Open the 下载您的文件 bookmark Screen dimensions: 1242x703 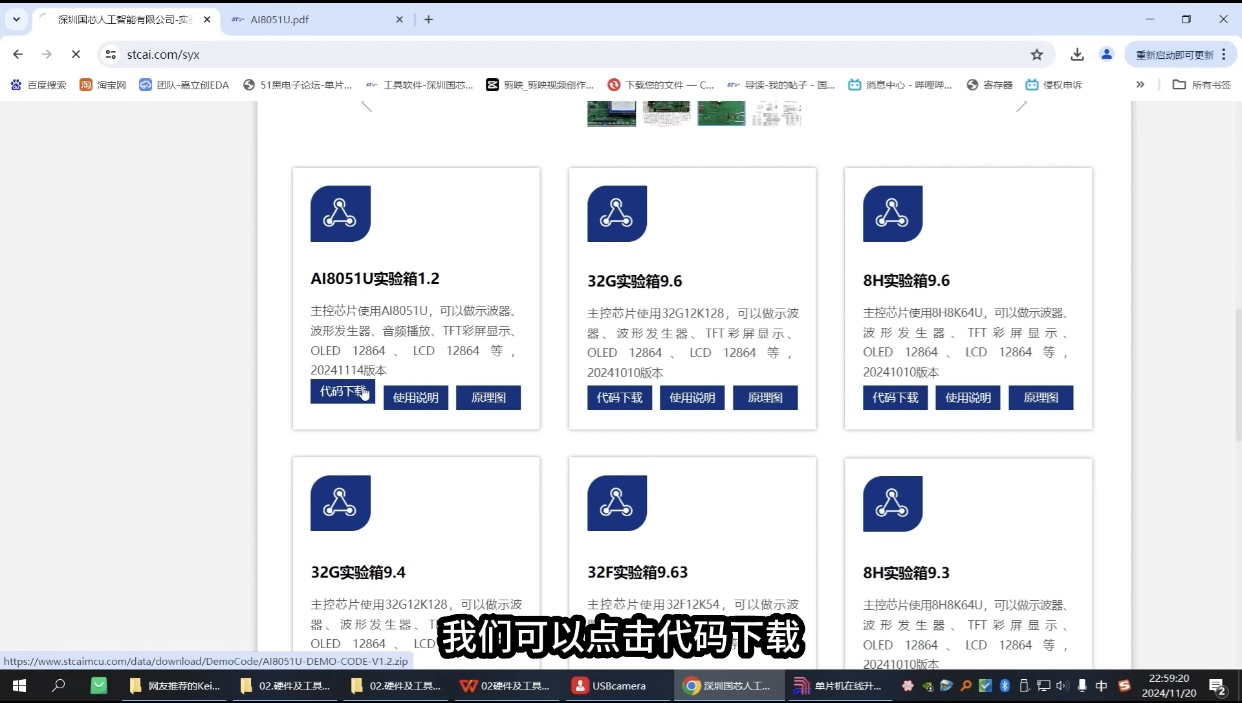click(x=661, y=85)
